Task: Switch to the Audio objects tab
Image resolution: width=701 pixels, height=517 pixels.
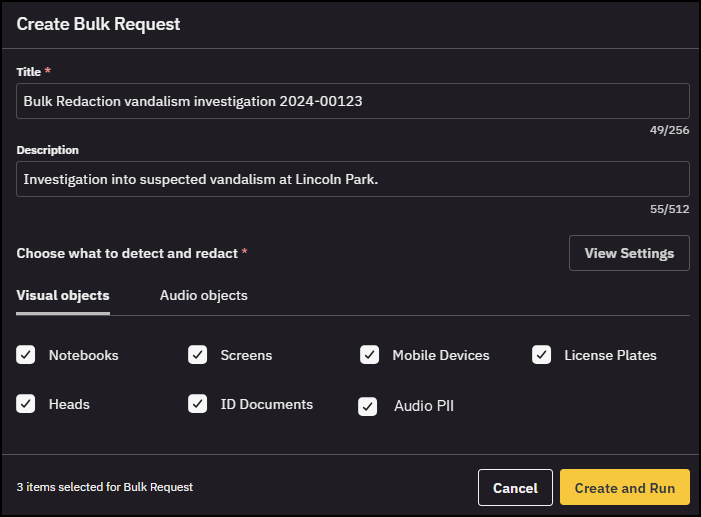Action: [x=203, y=296]
